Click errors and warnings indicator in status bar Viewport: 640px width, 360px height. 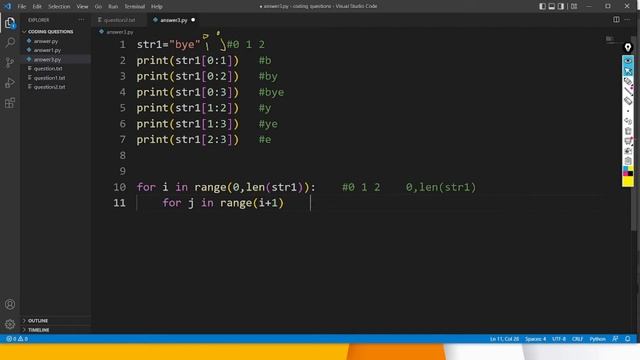point(17,339)
